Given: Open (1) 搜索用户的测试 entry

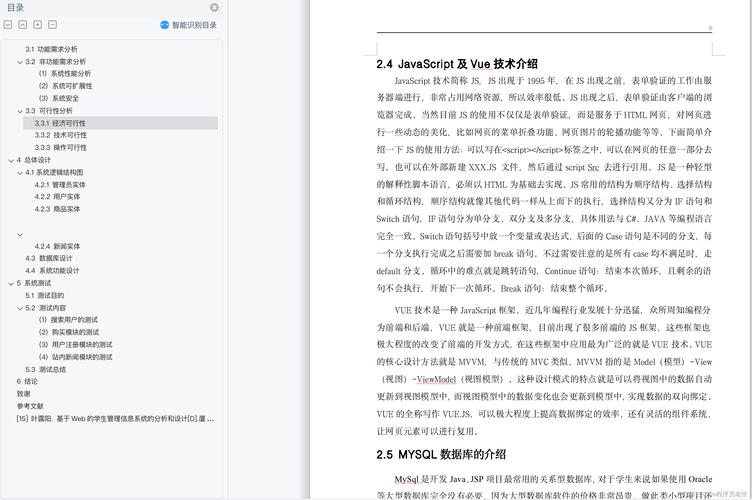Looking at the screenshot, I should coord(68,320).
